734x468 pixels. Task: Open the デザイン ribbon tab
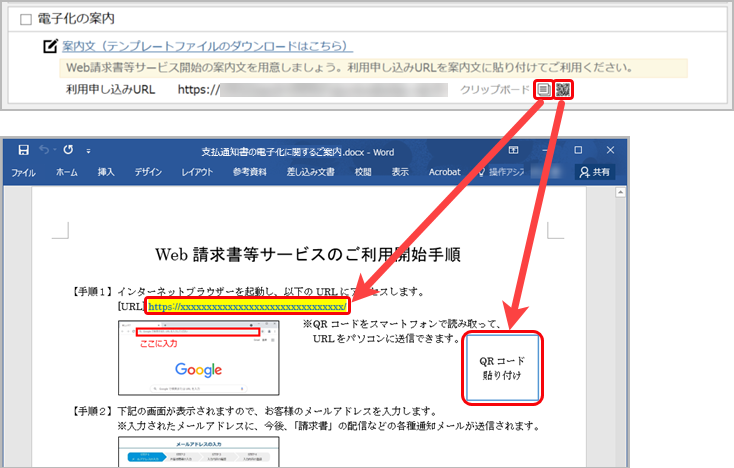pos(148,172)
